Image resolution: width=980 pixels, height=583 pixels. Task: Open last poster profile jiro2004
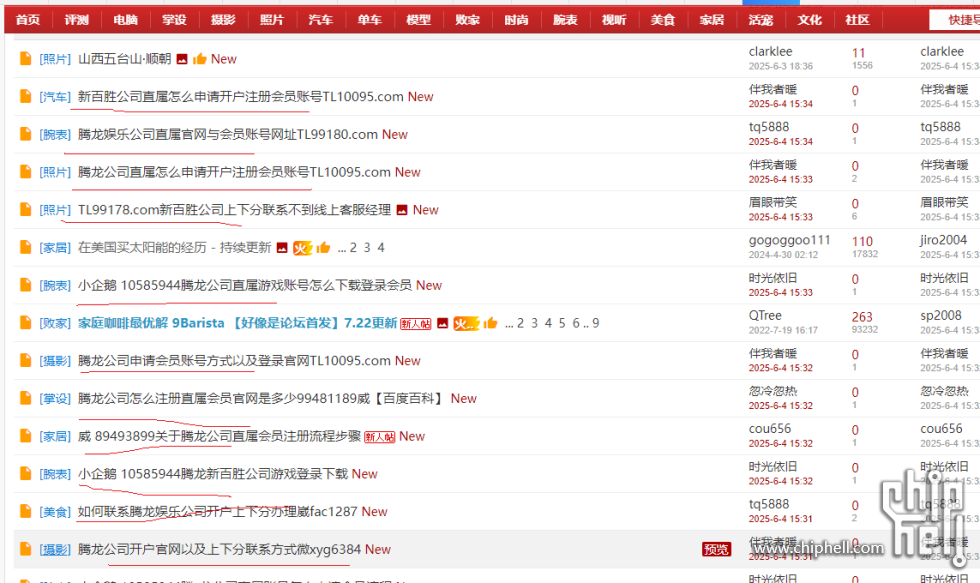[x=943, y=240]
